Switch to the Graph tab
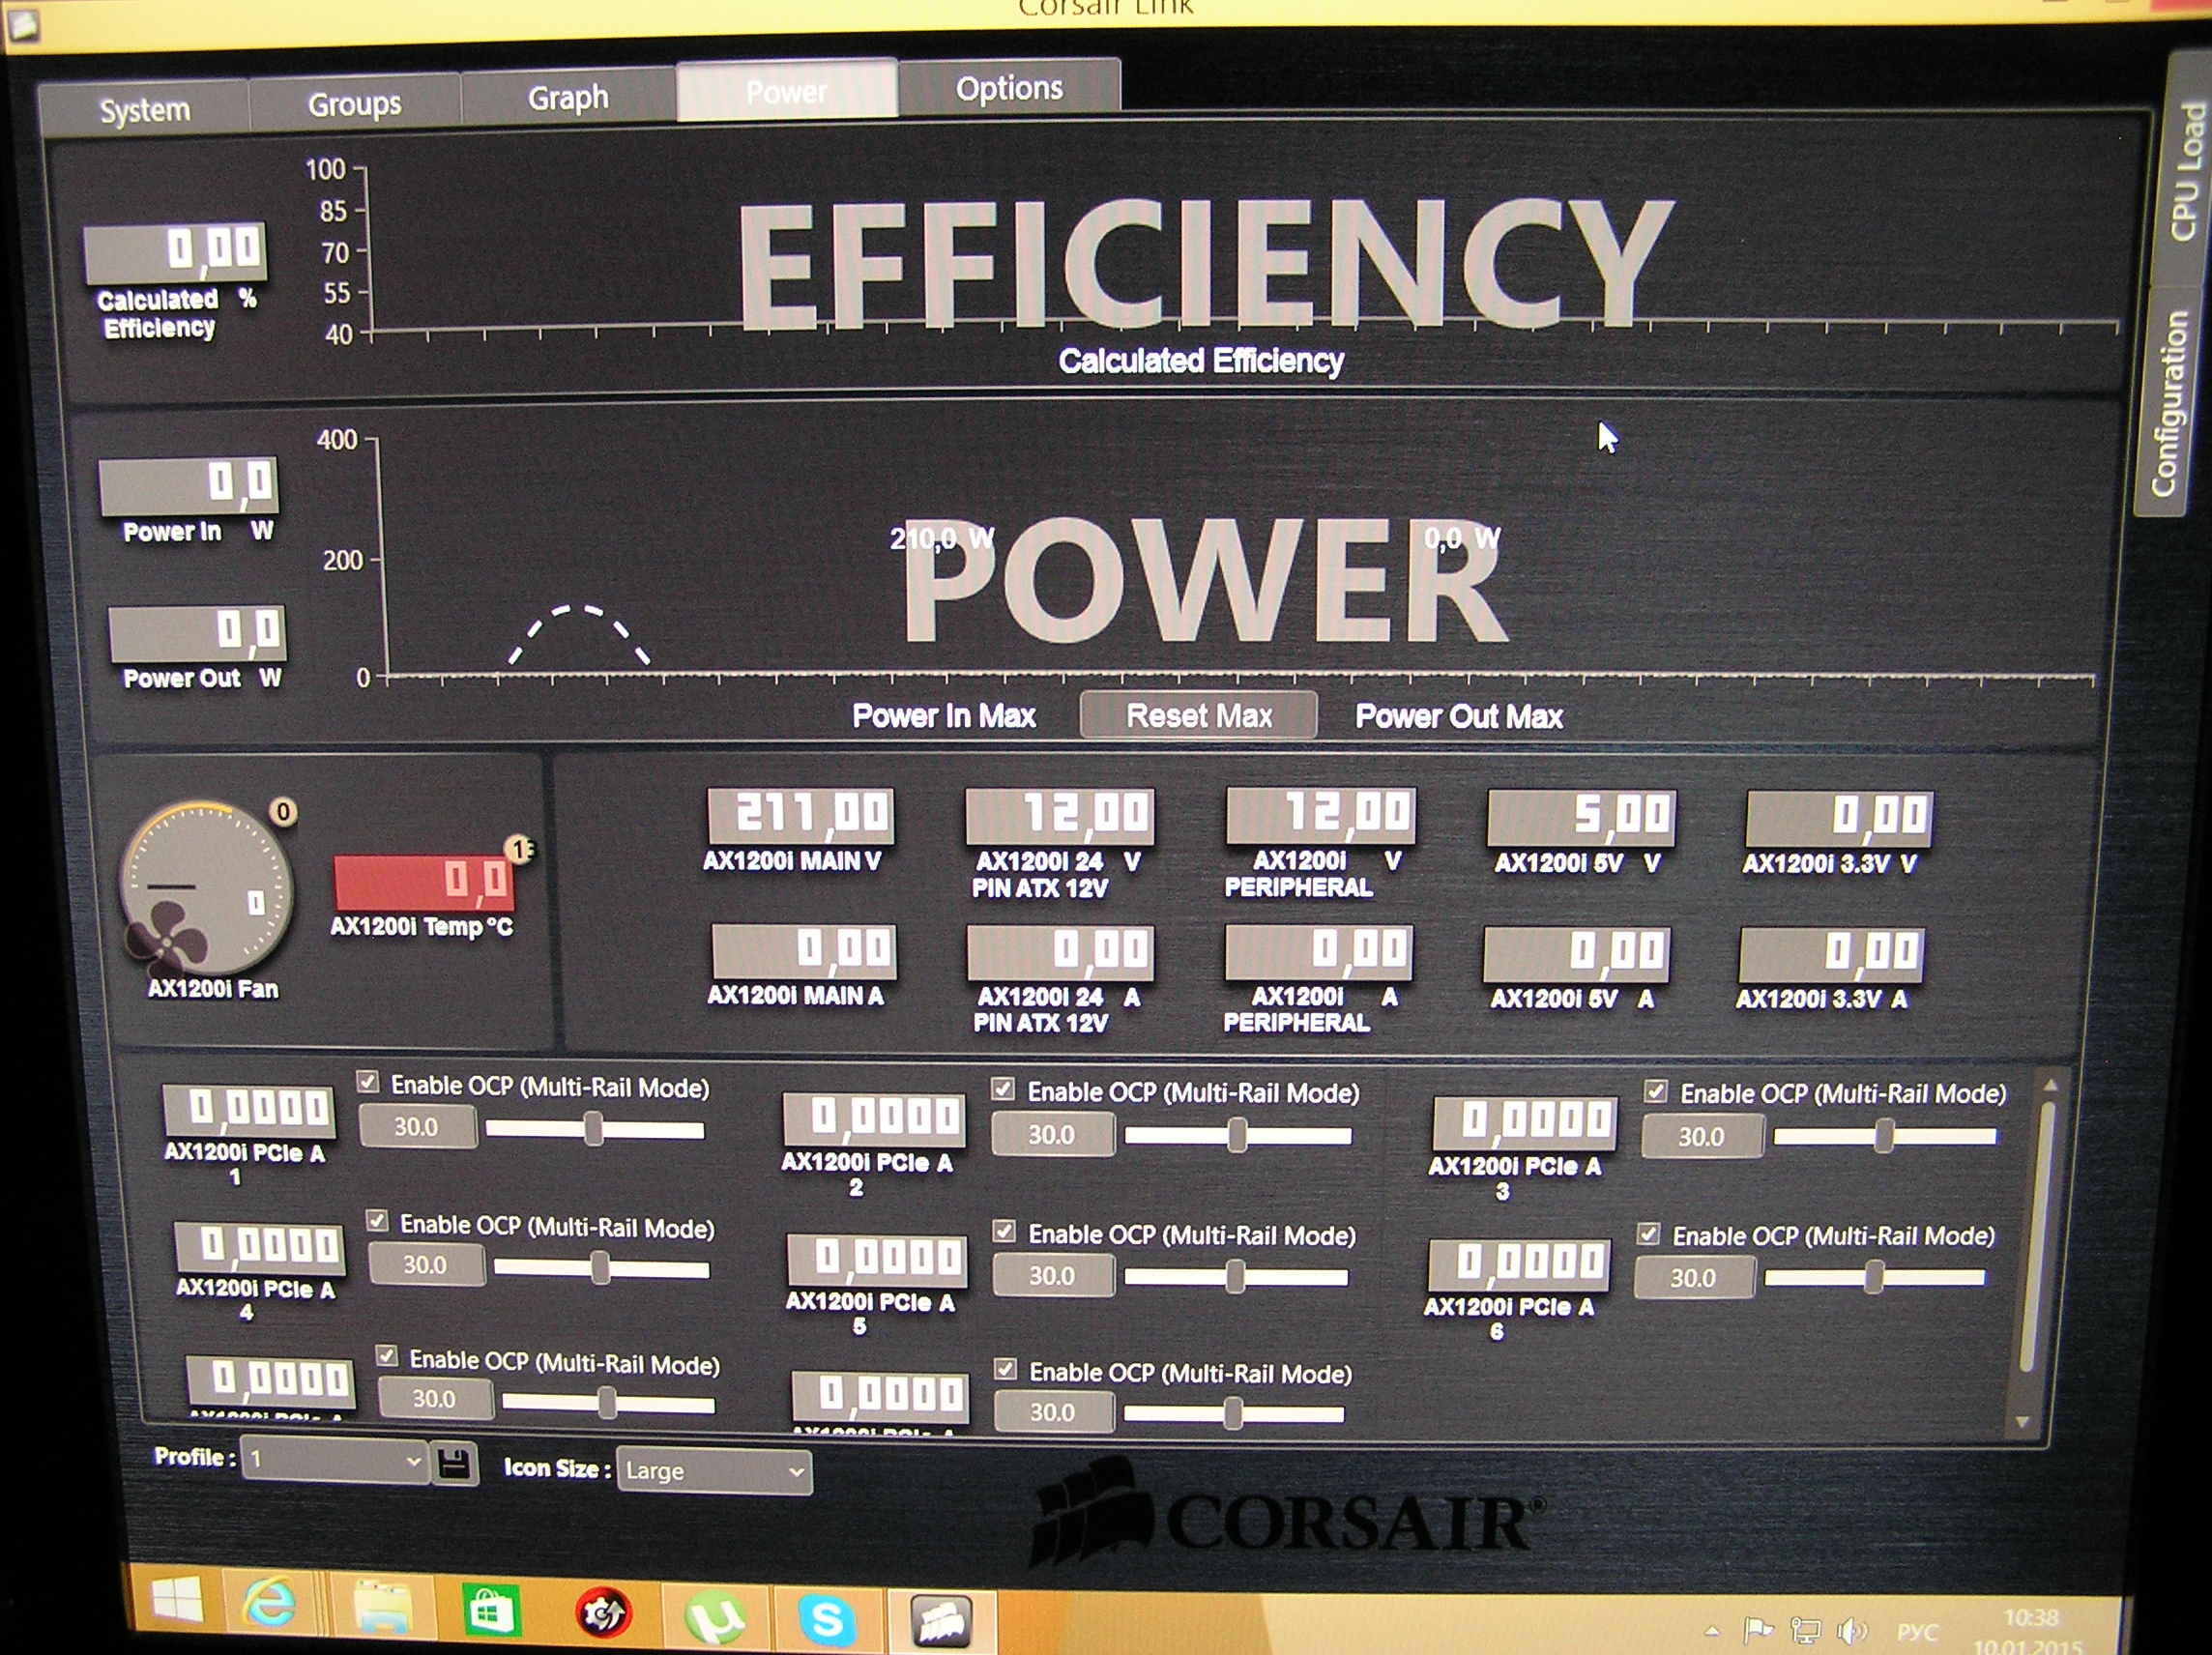This screenshot has width=2212, height=1655. point(568,97)
